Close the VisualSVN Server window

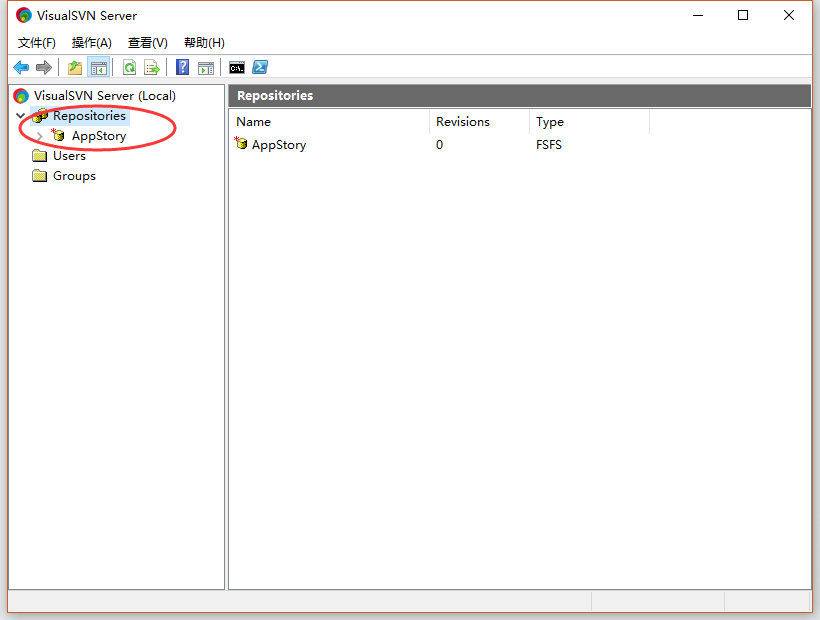789,15
